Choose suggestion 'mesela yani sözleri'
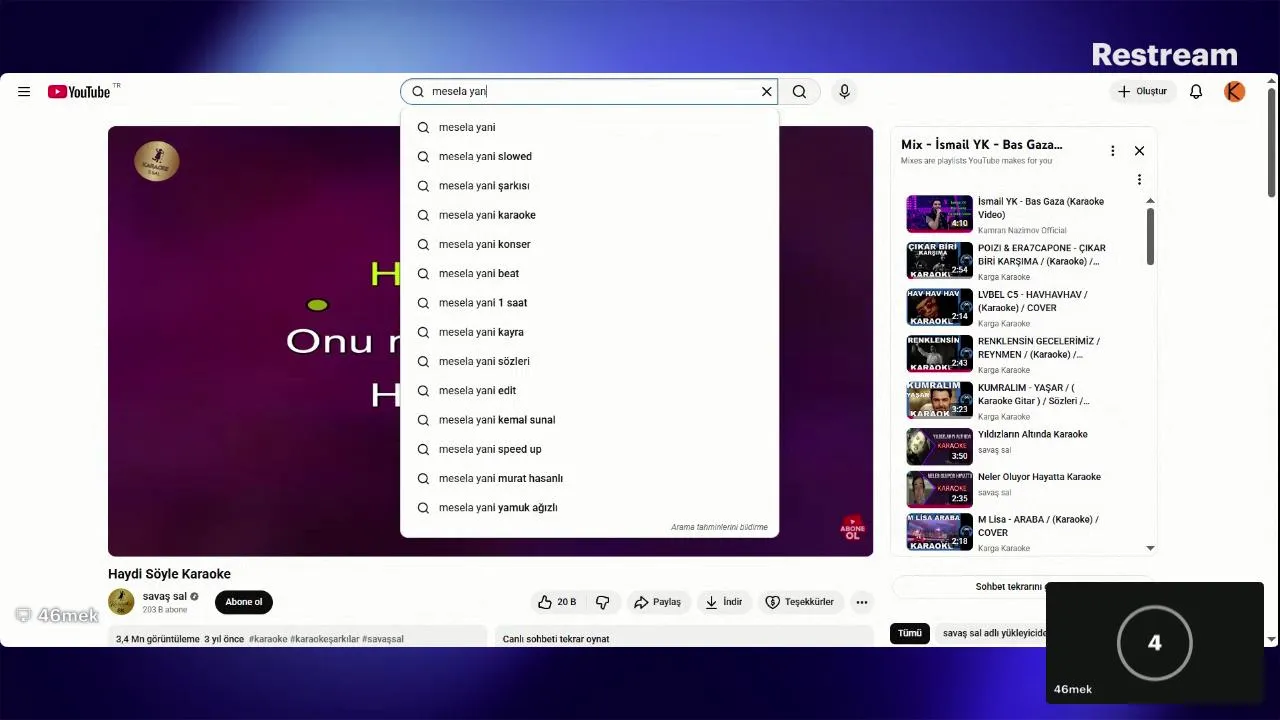The height and width of the screenshot is (720, 1280). [589, 361]
